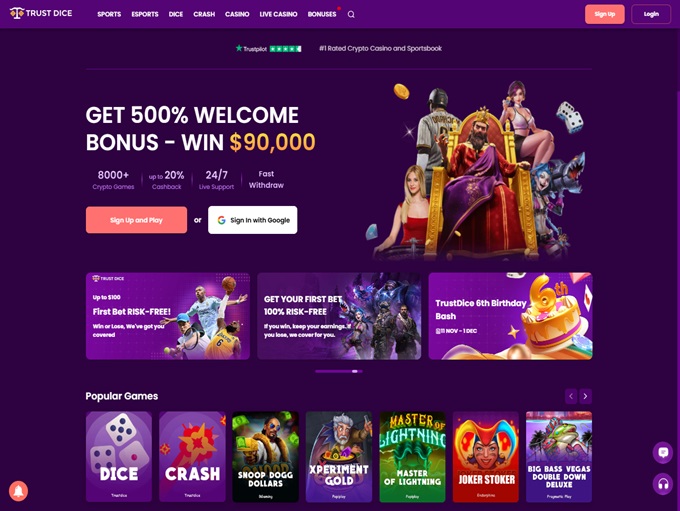
Task: Click the Sign Up button in header
Action: pos(605,14)
